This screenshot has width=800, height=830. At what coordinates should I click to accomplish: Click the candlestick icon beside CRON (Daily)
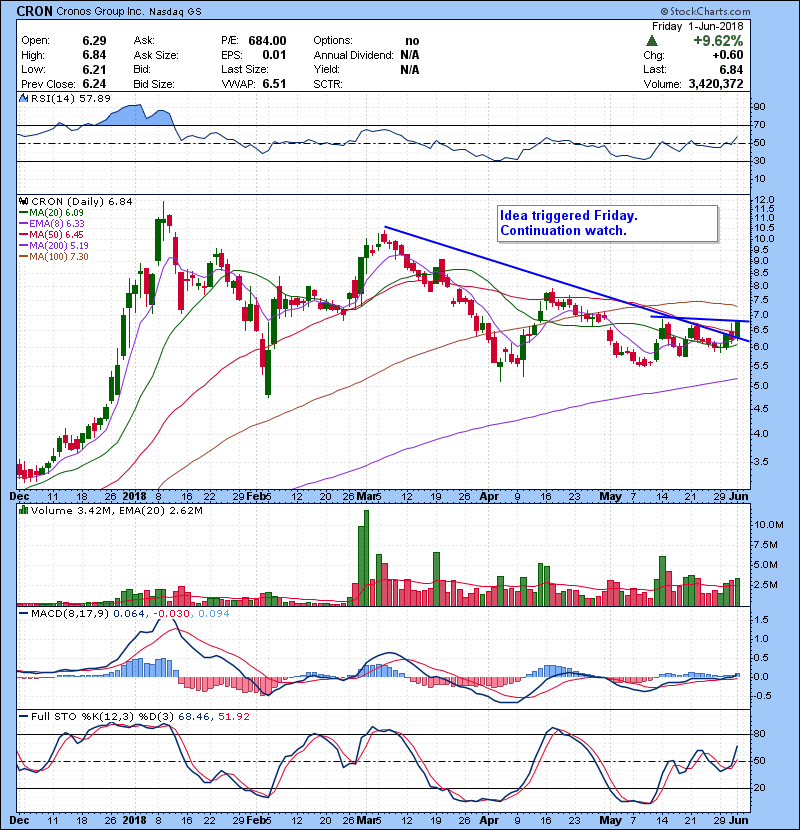point(21,201)
